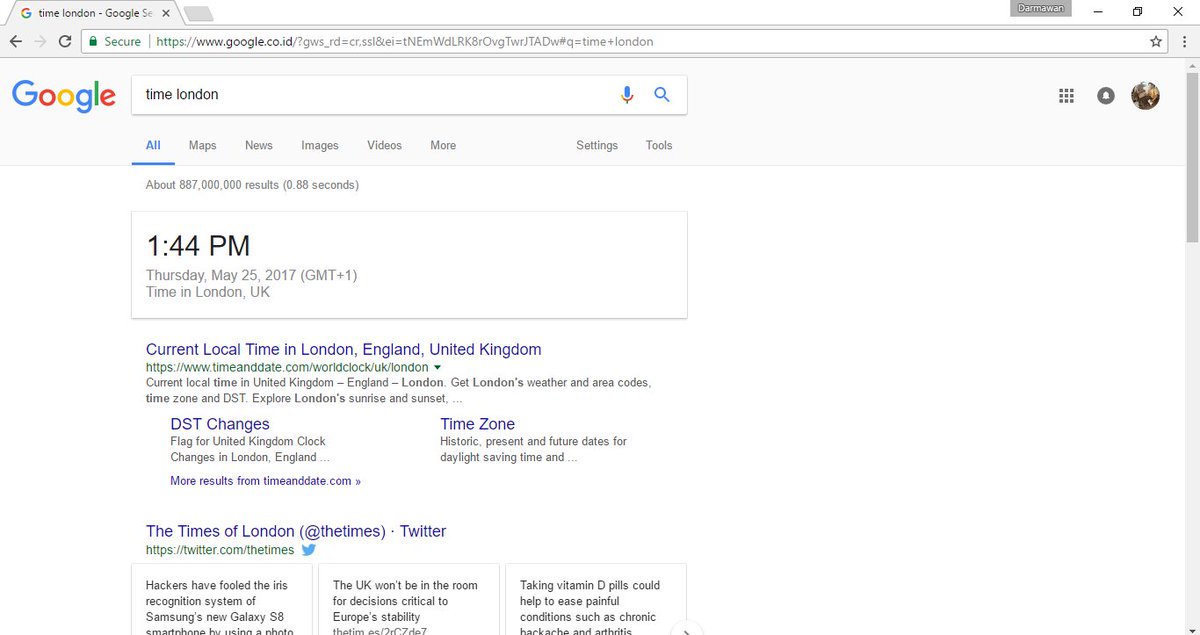Click the browser forward arrow

point(41,42)
